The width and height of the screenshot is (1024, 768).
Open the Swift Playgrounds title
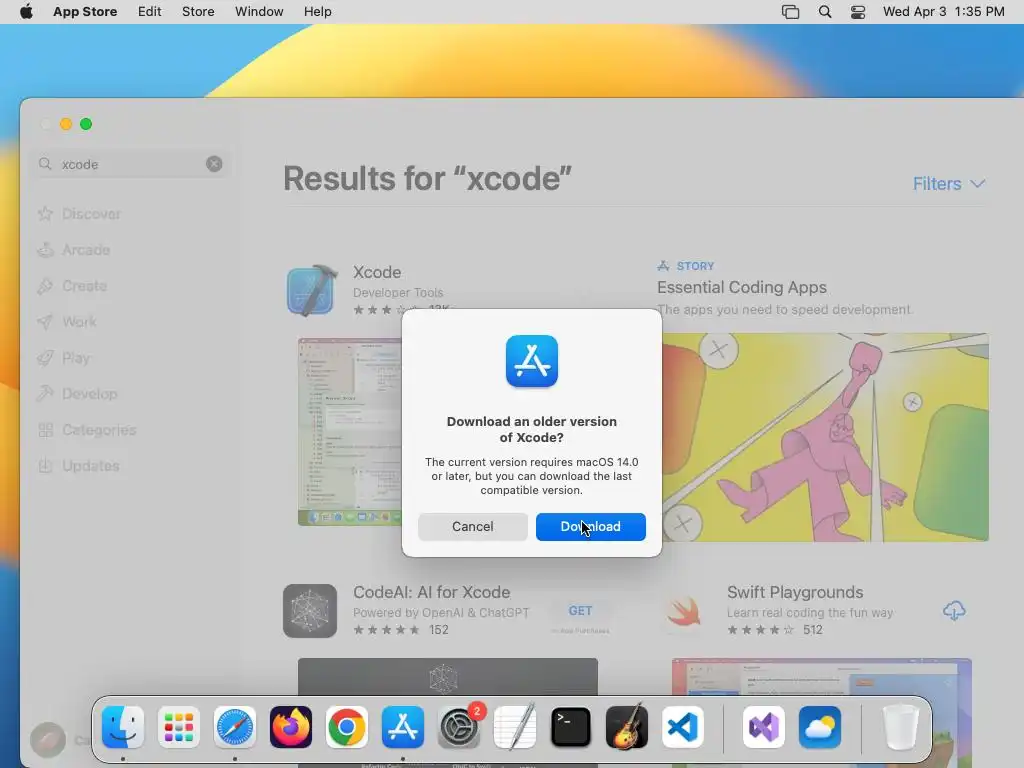(795, 592)
